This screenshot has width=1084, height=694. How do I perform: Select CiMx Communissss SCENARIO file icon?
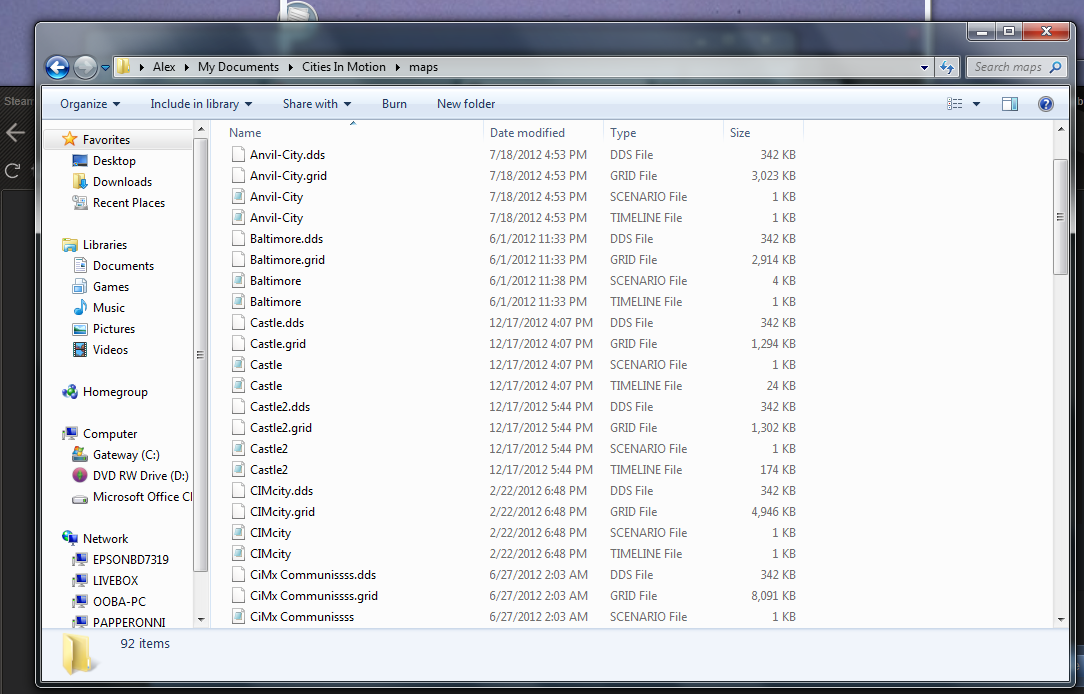(x=239, y=617)
